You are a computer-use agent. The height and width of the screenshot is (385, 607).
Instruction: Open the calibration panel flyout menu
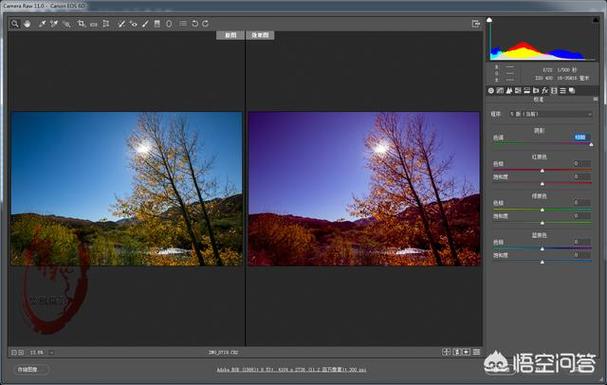[595, 99]
